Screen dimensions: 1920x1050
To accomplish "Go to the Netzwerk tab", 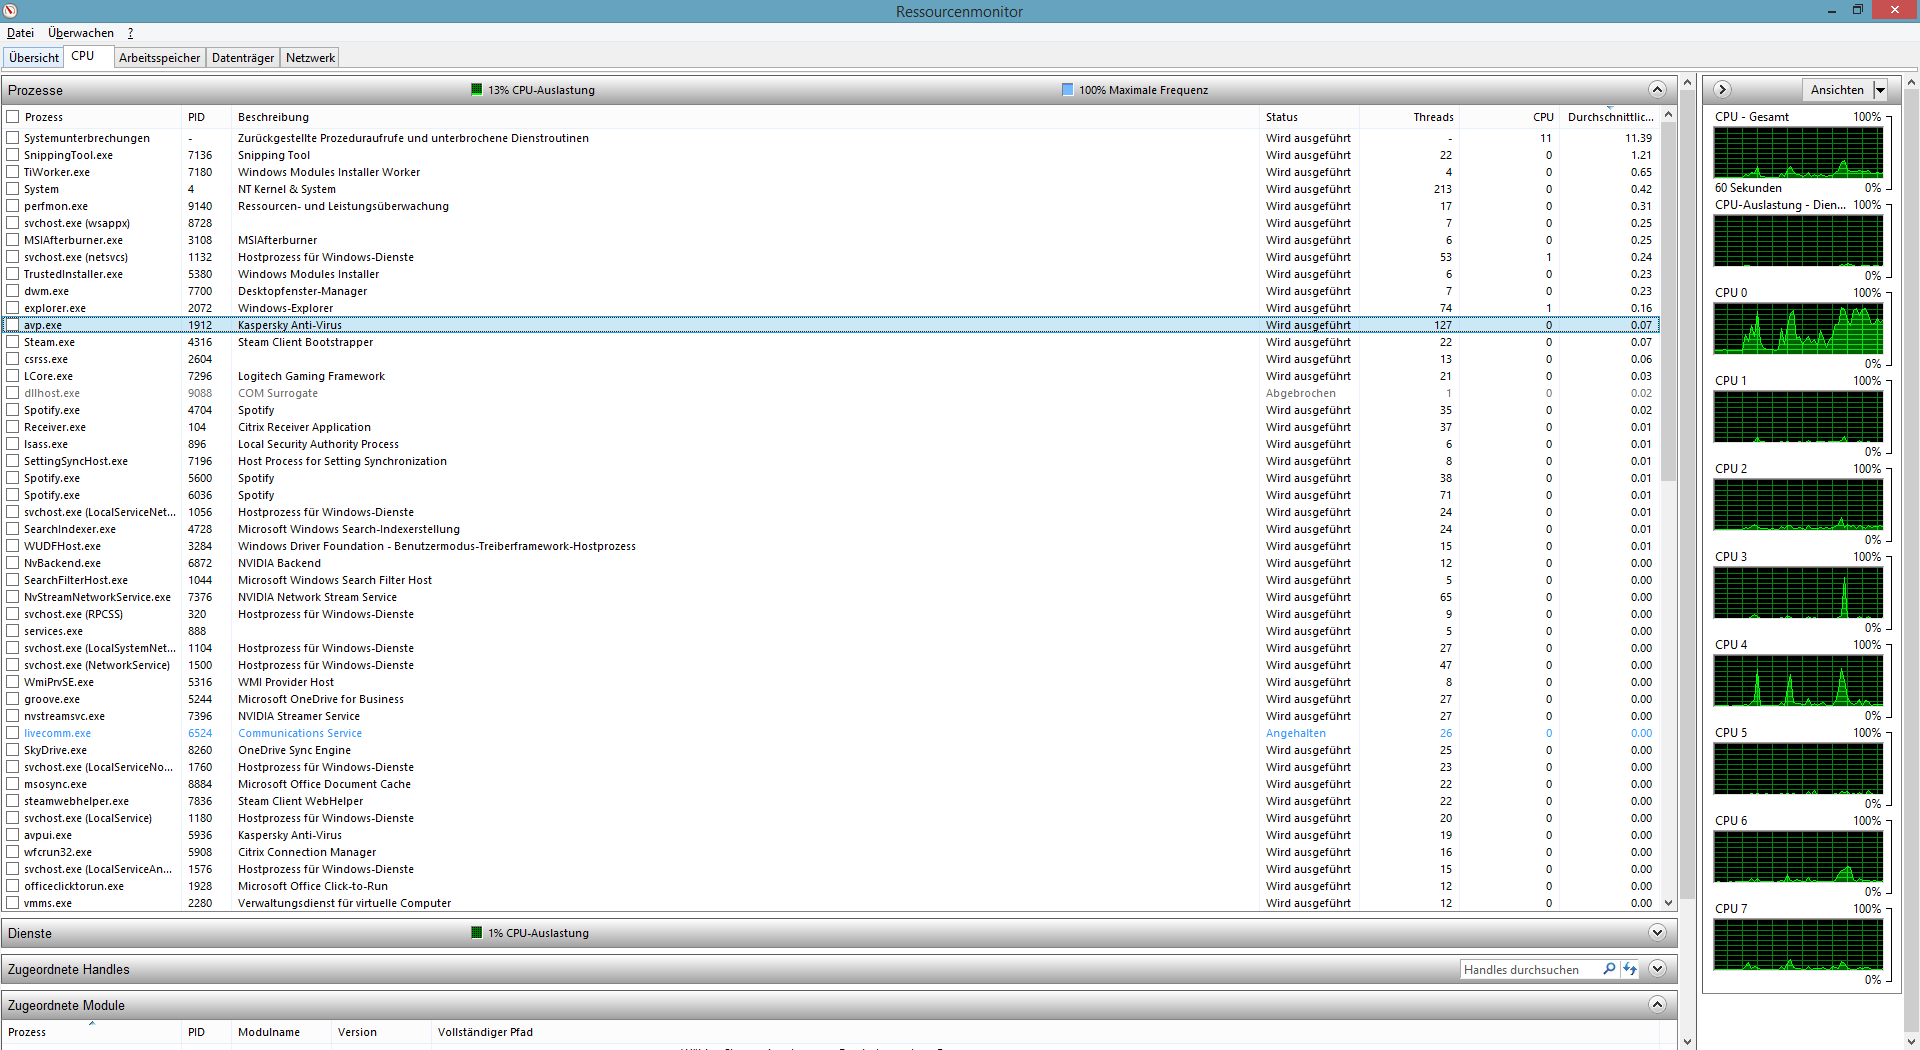I will click(310, 58).
